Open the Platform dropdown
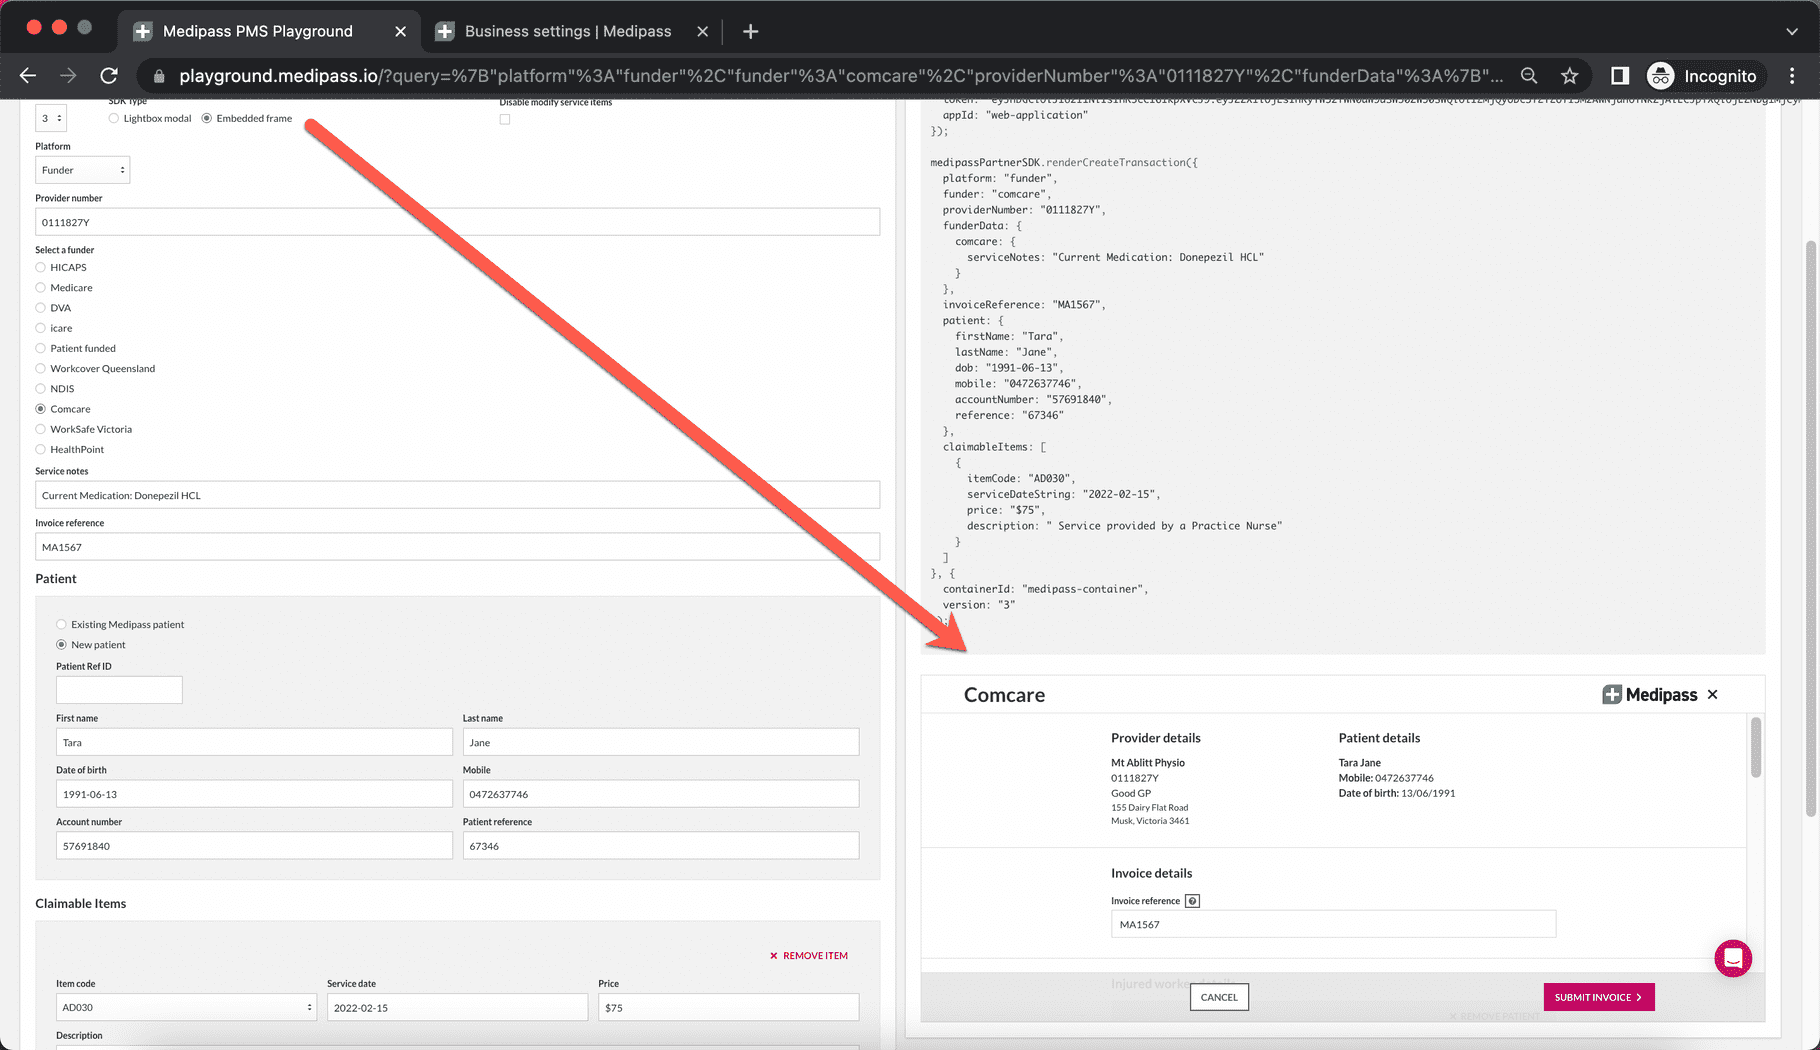 (x=82, y=170)
